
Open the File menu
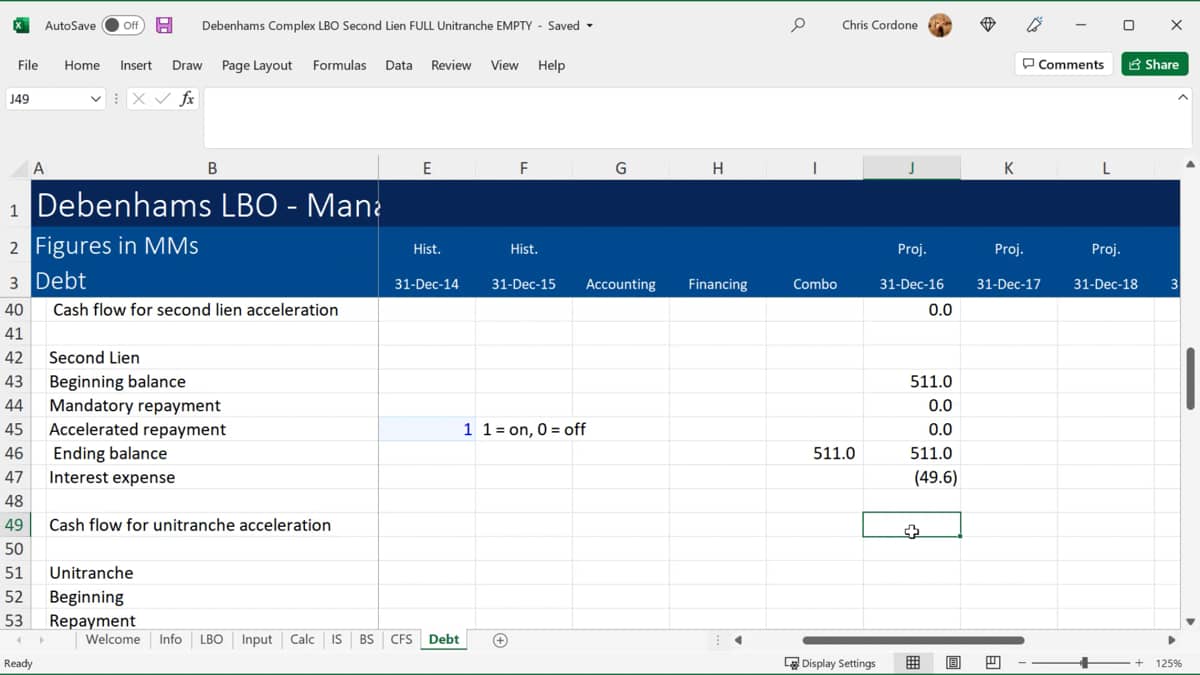[28, 65]
